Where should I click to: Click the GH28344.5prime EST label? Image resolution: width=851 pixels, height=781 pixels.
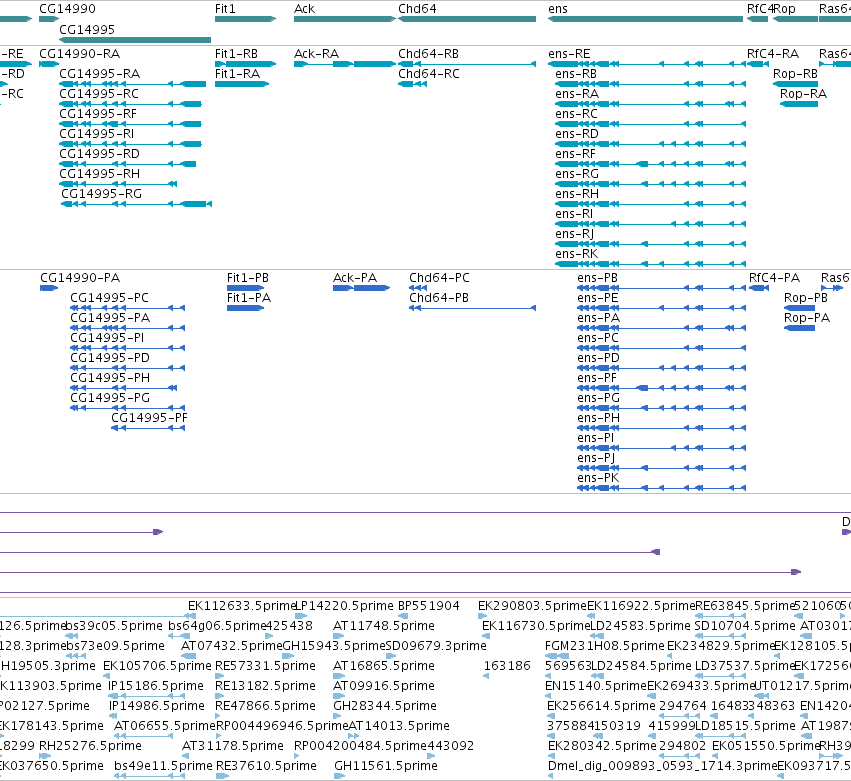coord(385,706)
